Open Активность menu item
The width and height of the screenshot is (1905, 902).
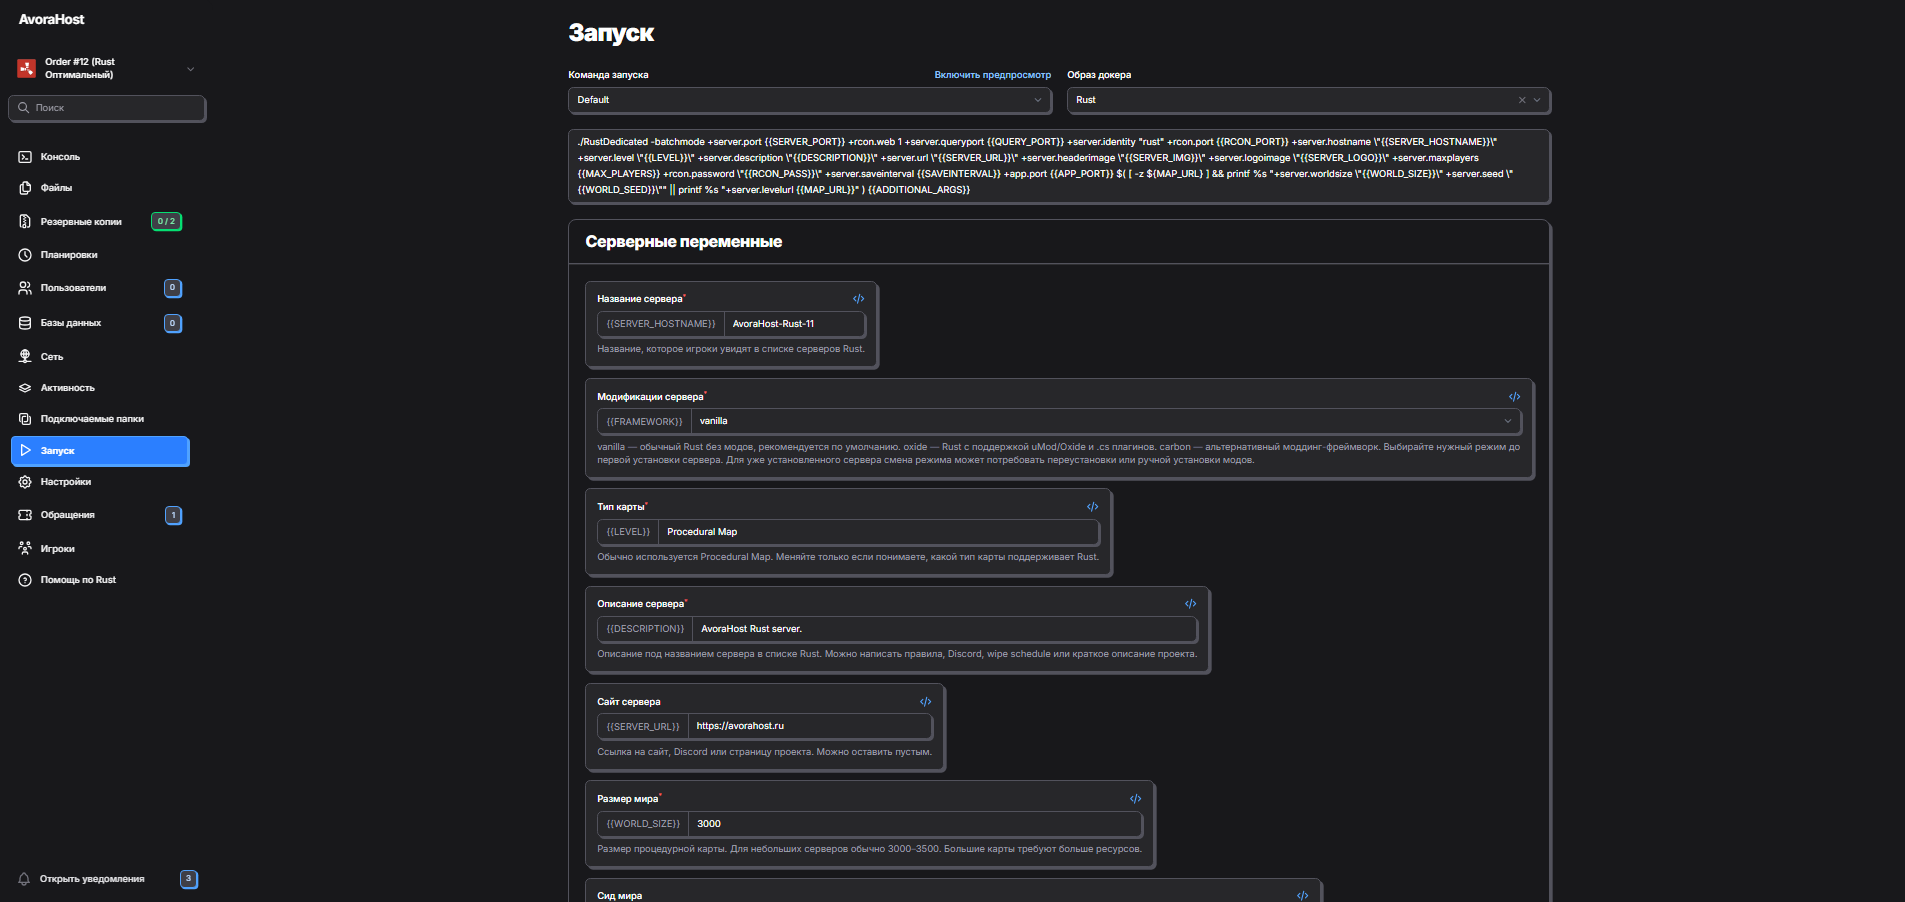point(100,388)
